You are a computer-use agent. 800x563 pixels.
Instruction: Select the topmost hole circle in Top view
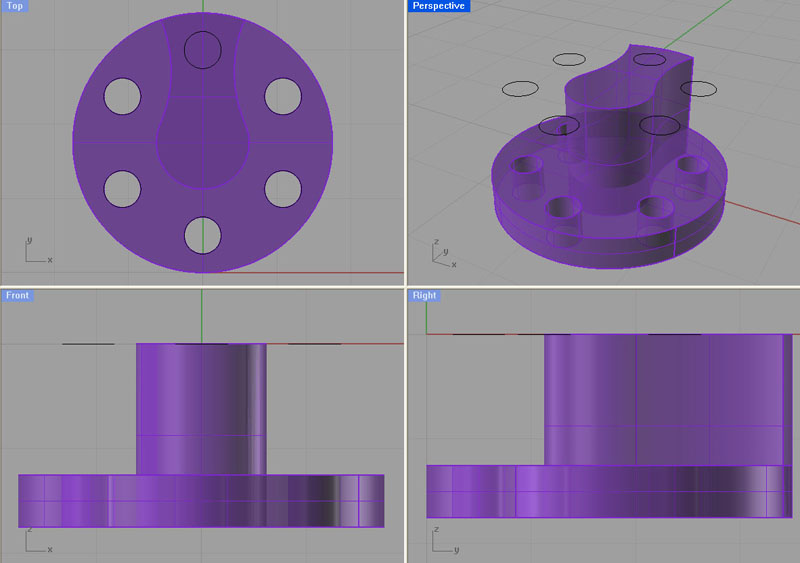(x=202, y=49)
